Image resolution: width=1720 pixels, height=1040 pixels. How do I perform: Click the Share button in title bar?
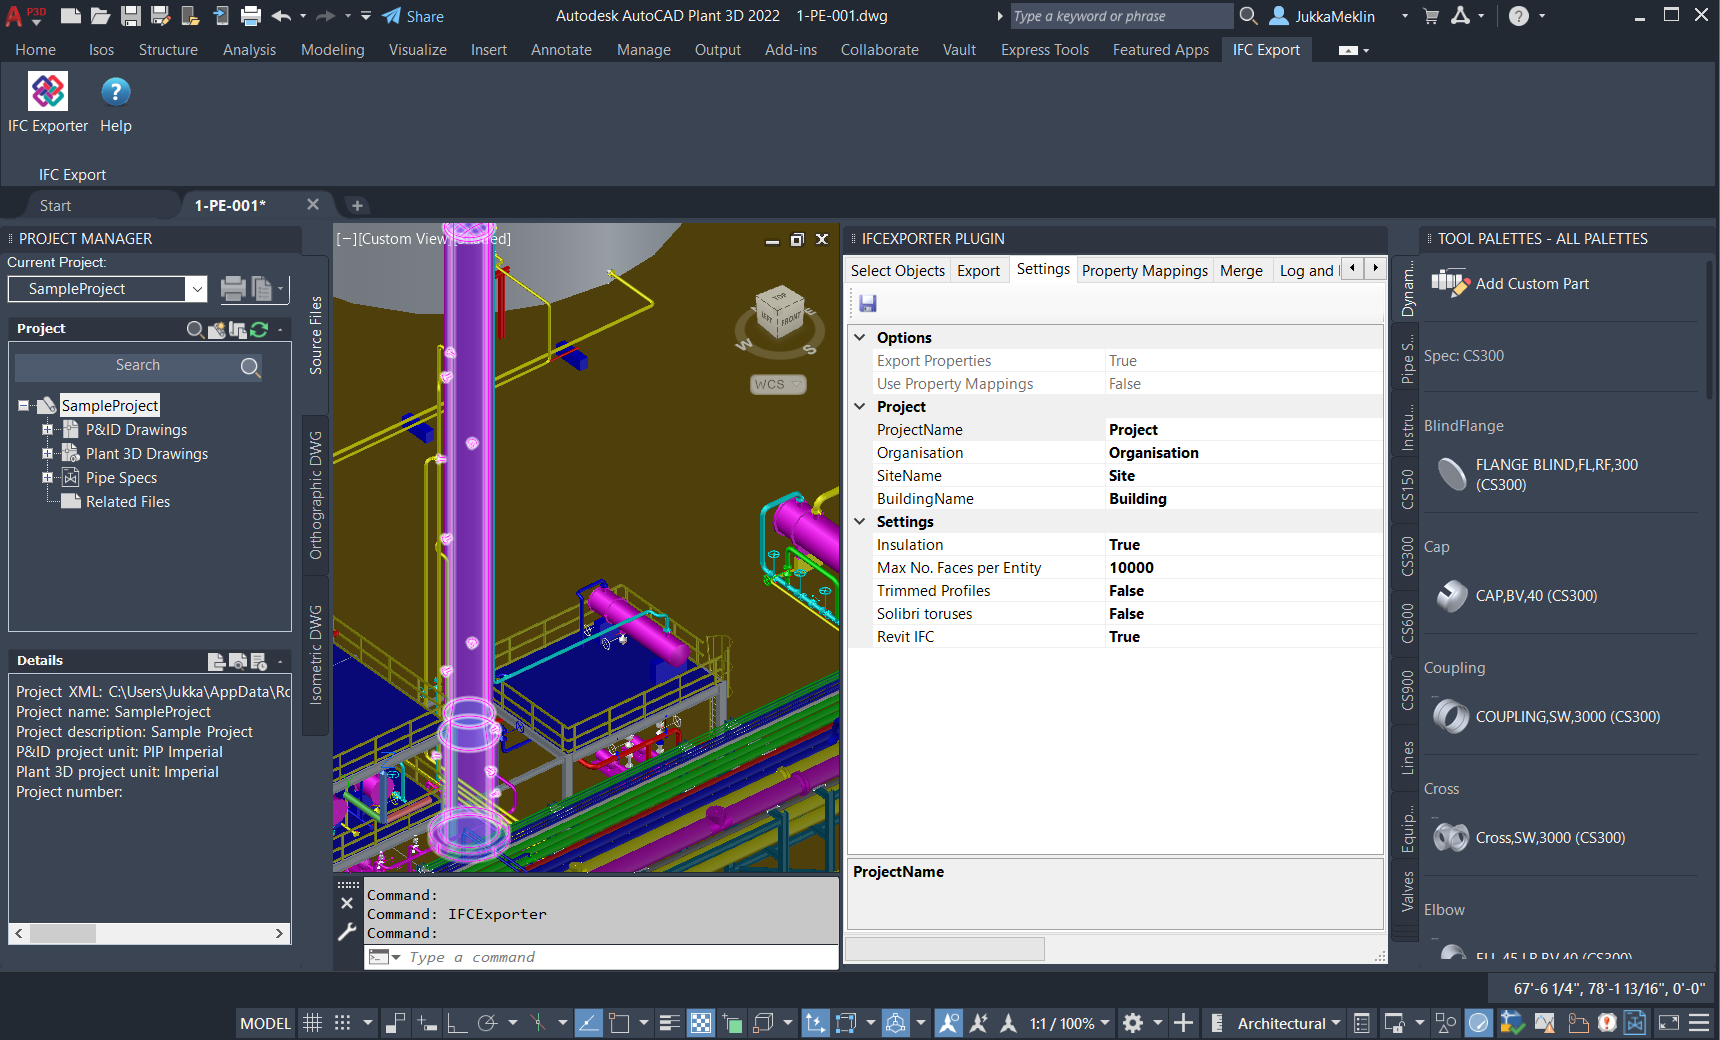click(x=413, y=16)
